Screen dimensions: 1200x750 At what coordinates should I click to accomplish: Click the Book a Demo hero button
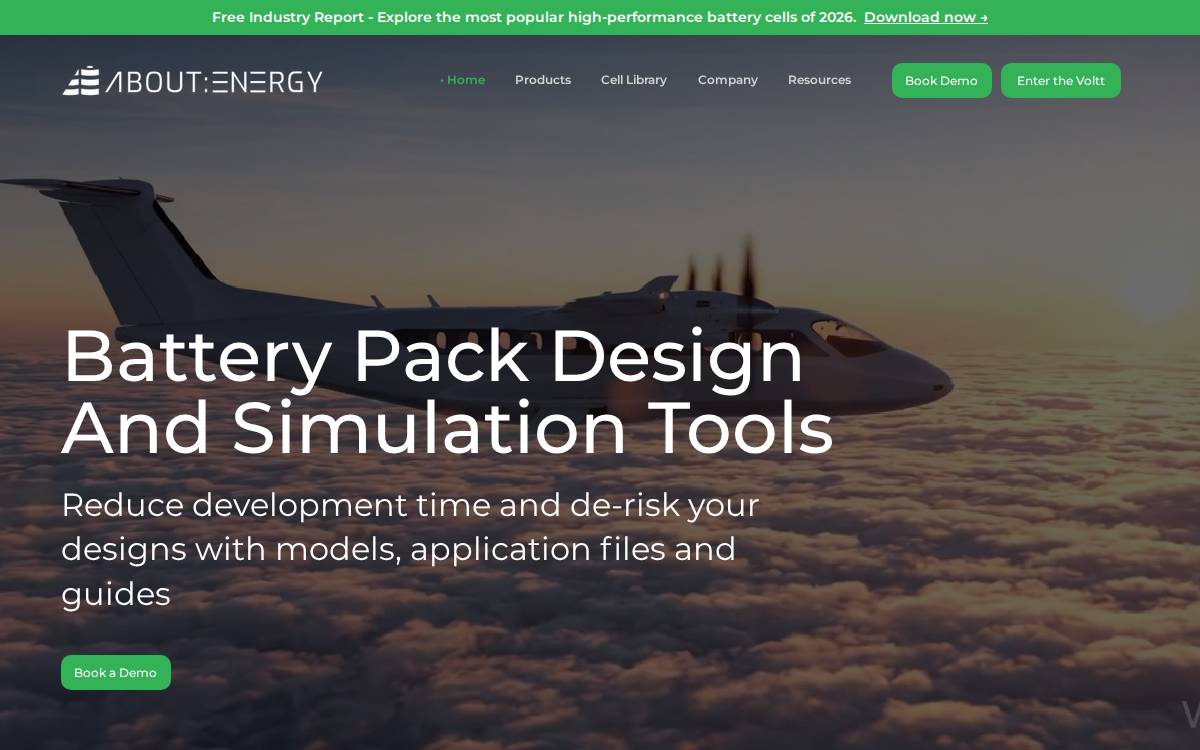116,673
